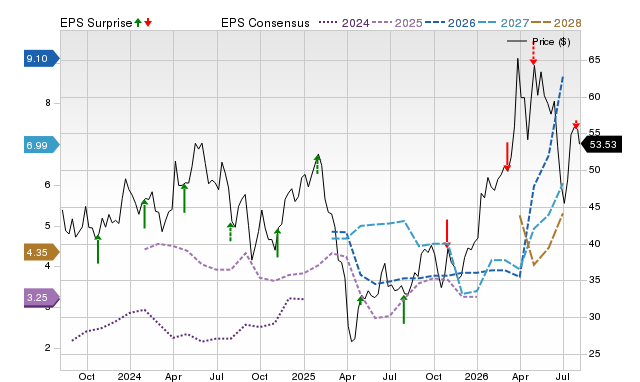Click the 60 label on the price axis

click(x=594, y=97)
